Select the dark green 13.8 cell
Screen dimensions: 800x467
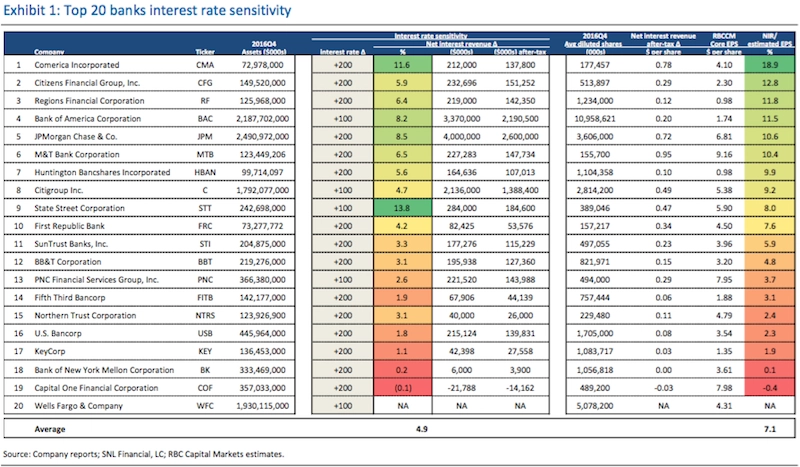point(402,208)
